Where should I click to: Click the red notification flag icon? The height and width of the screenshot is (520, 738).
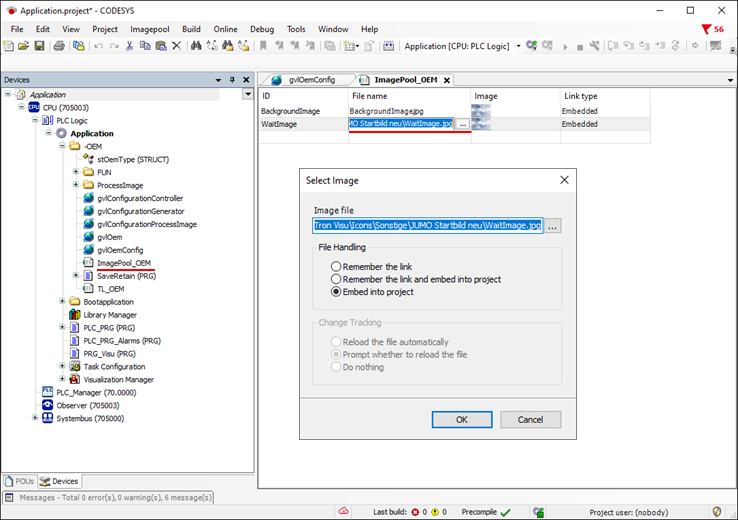(707, 29)
